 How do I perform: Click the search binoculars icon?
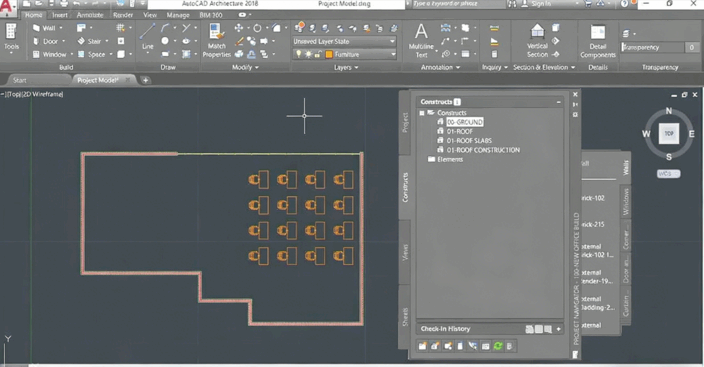click(x=512, y=4)
